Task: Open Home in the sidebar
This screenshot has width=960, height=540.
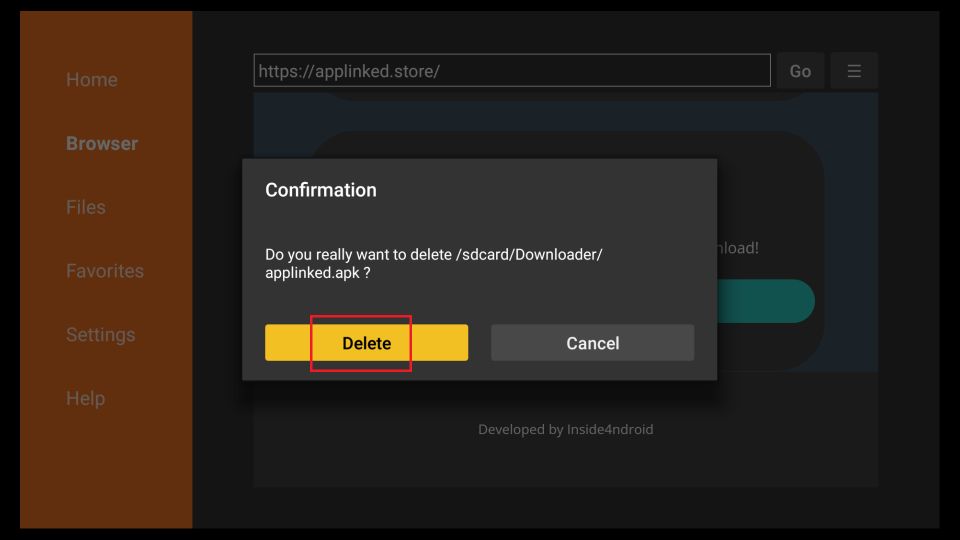Action: (92, 80)
